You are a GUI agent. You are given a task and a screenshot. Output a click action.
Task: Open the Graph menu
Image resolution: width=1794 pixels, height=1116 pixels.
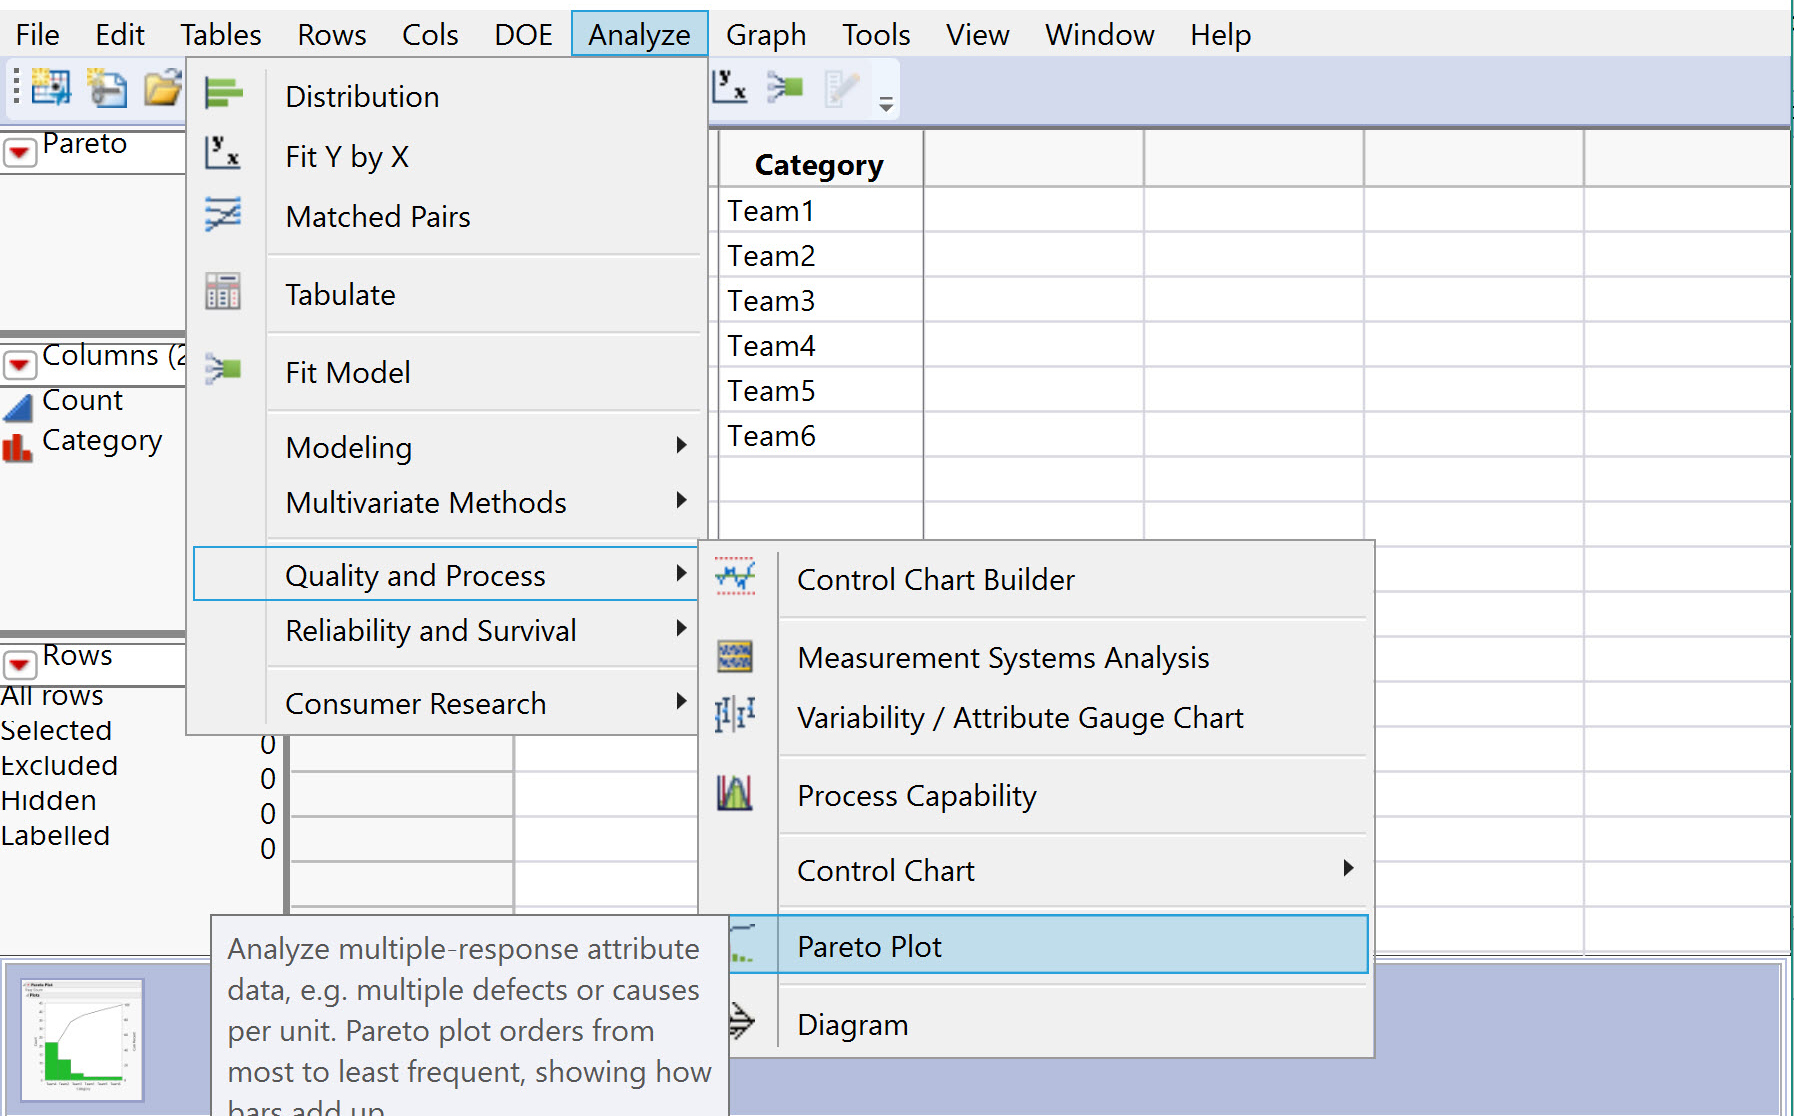766,35
